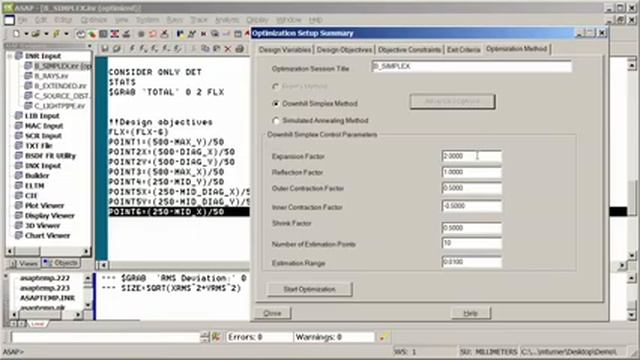
Task: Select Builder in the tree
Action: click(x=37, y=176)
